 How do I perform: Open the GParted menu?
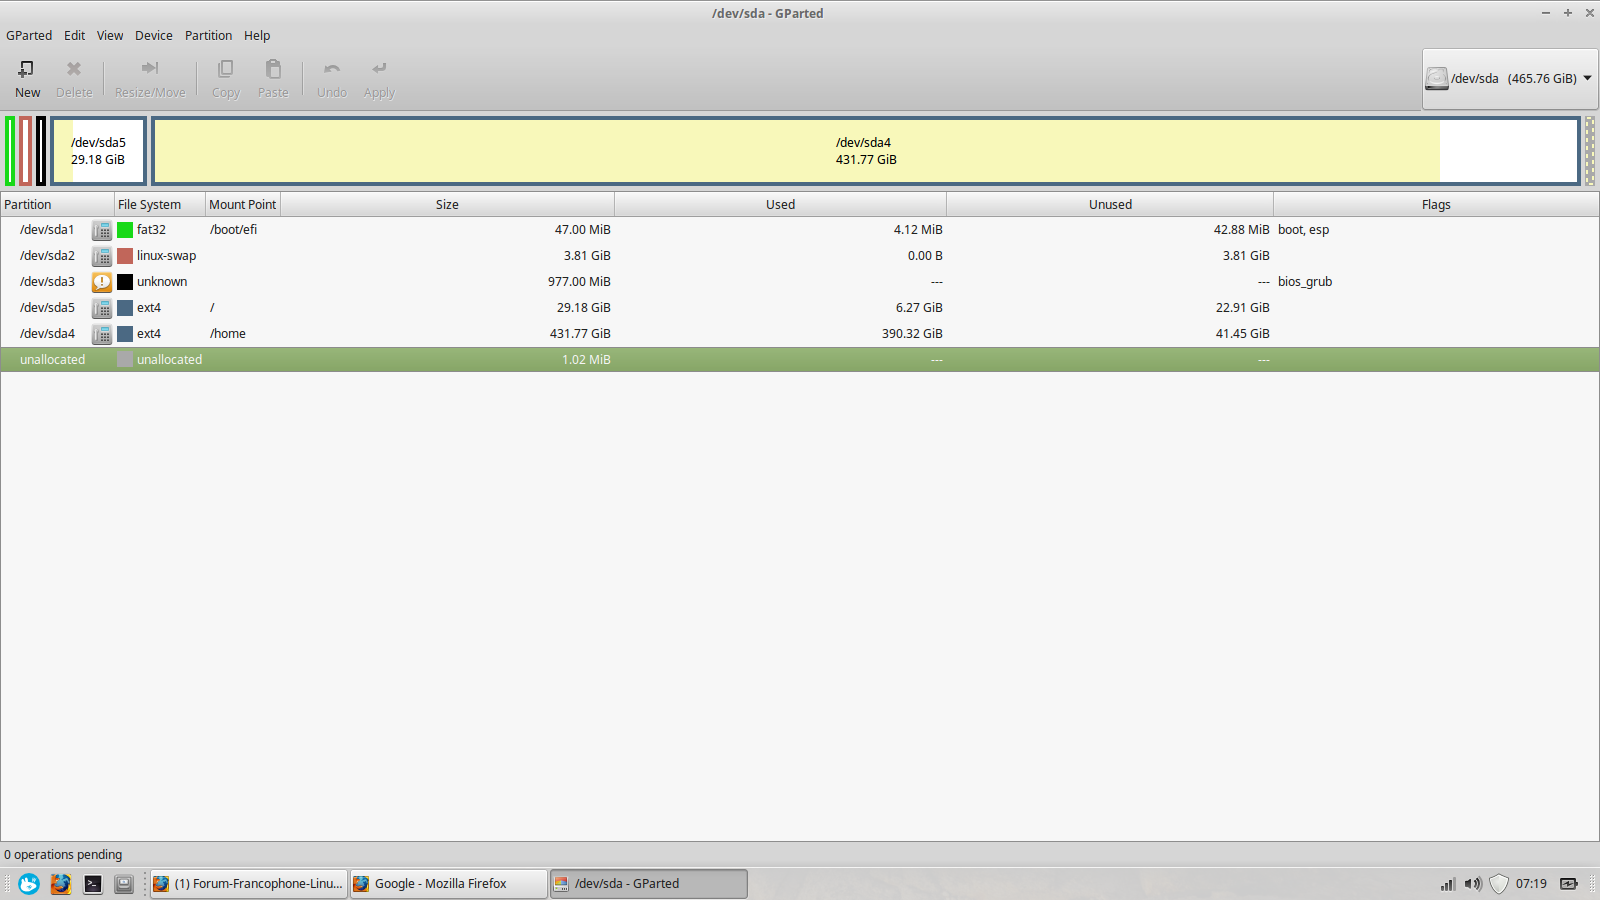[29, 35]
